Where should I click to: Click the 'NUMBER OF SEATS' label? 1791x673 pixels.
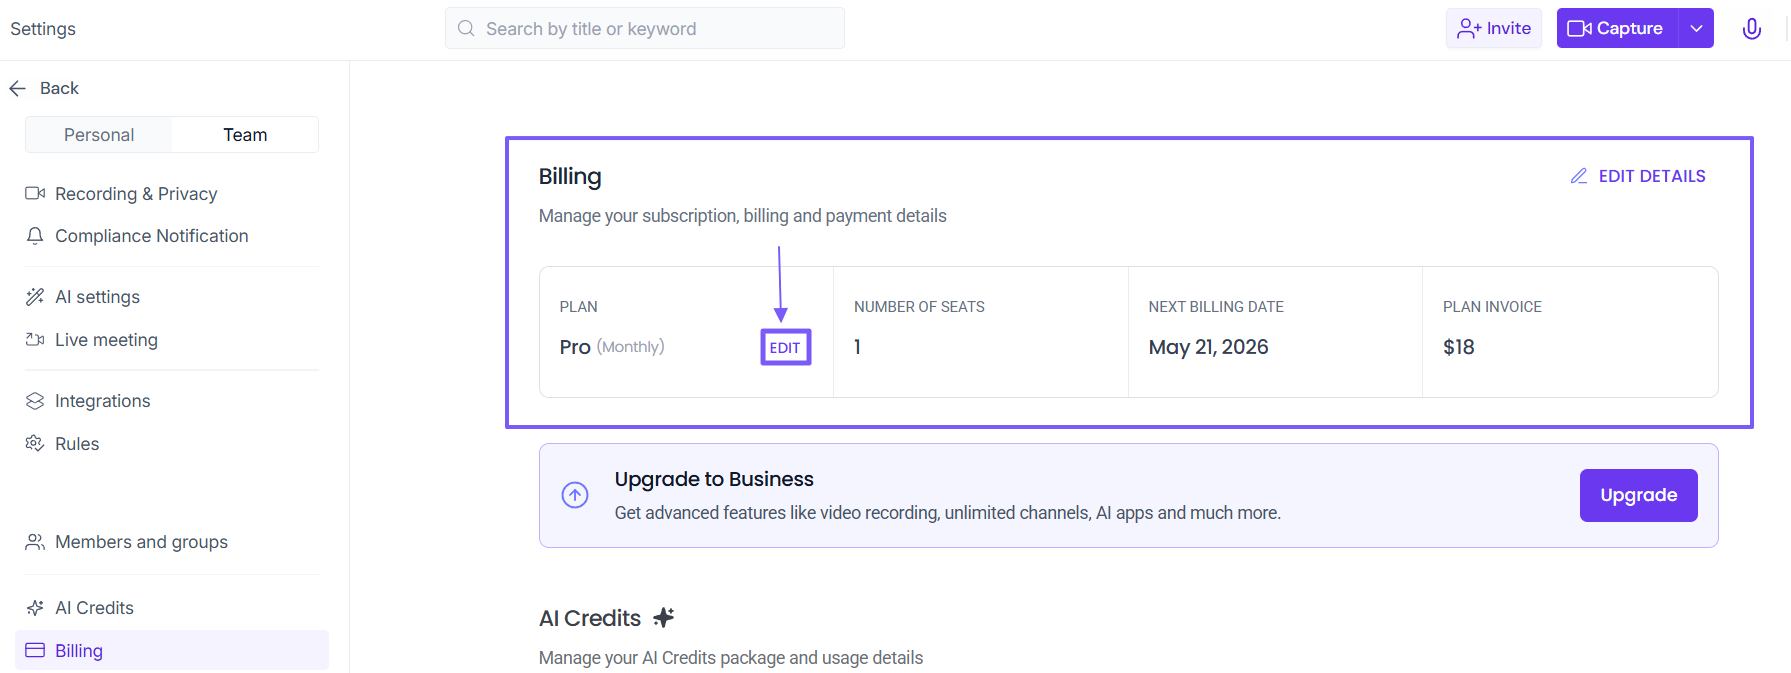tap(919, 307)
